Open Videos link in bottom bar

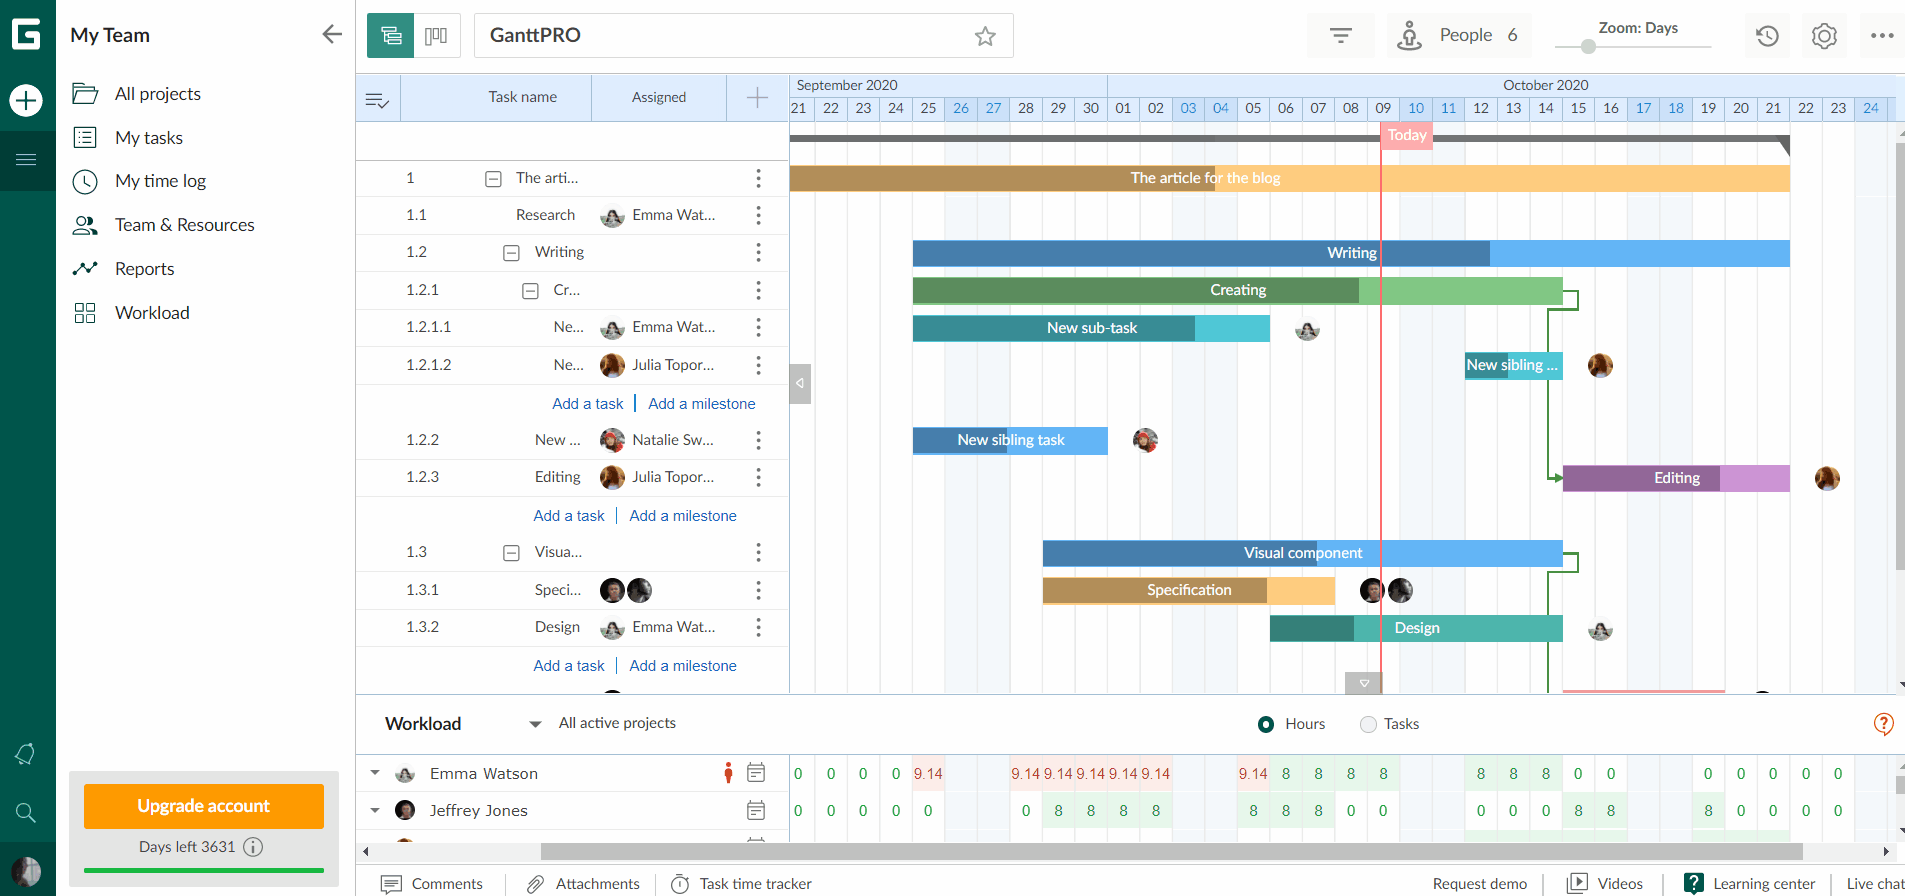tap(1605, 884)
